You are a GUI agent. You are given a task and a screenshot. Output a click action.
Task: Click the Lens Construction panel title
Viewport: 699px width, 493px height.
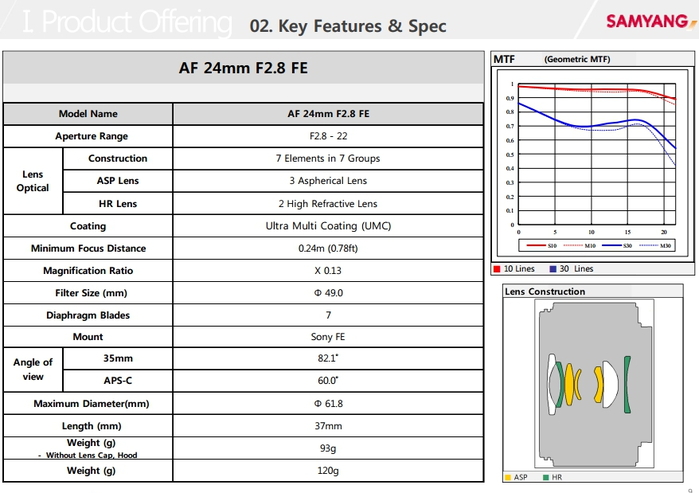point(545,292)
